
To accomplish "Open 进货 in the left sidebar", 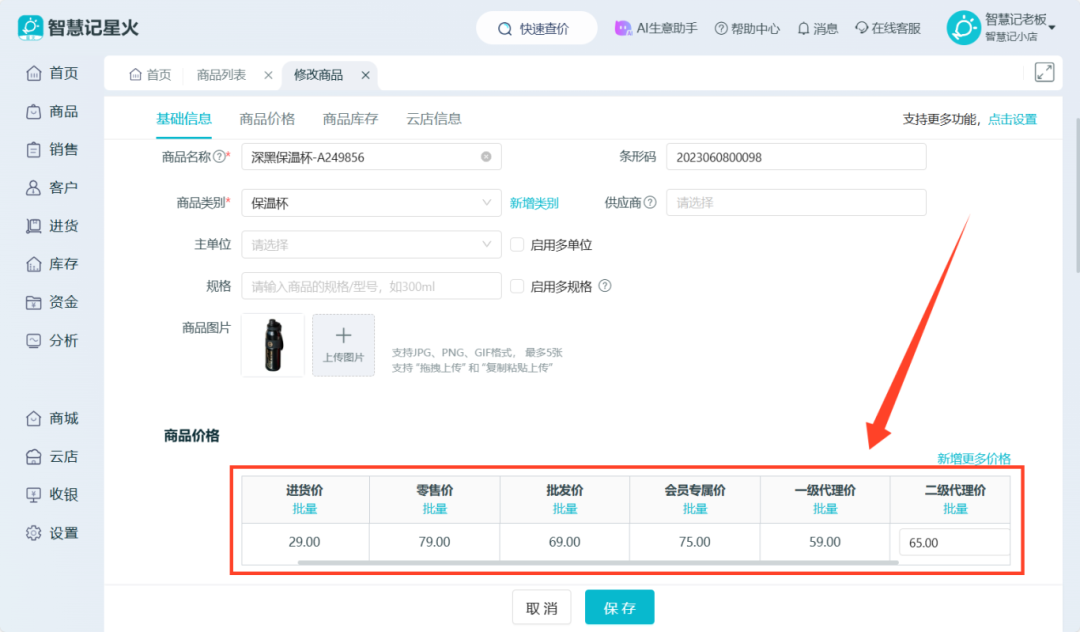I will 52,226.
